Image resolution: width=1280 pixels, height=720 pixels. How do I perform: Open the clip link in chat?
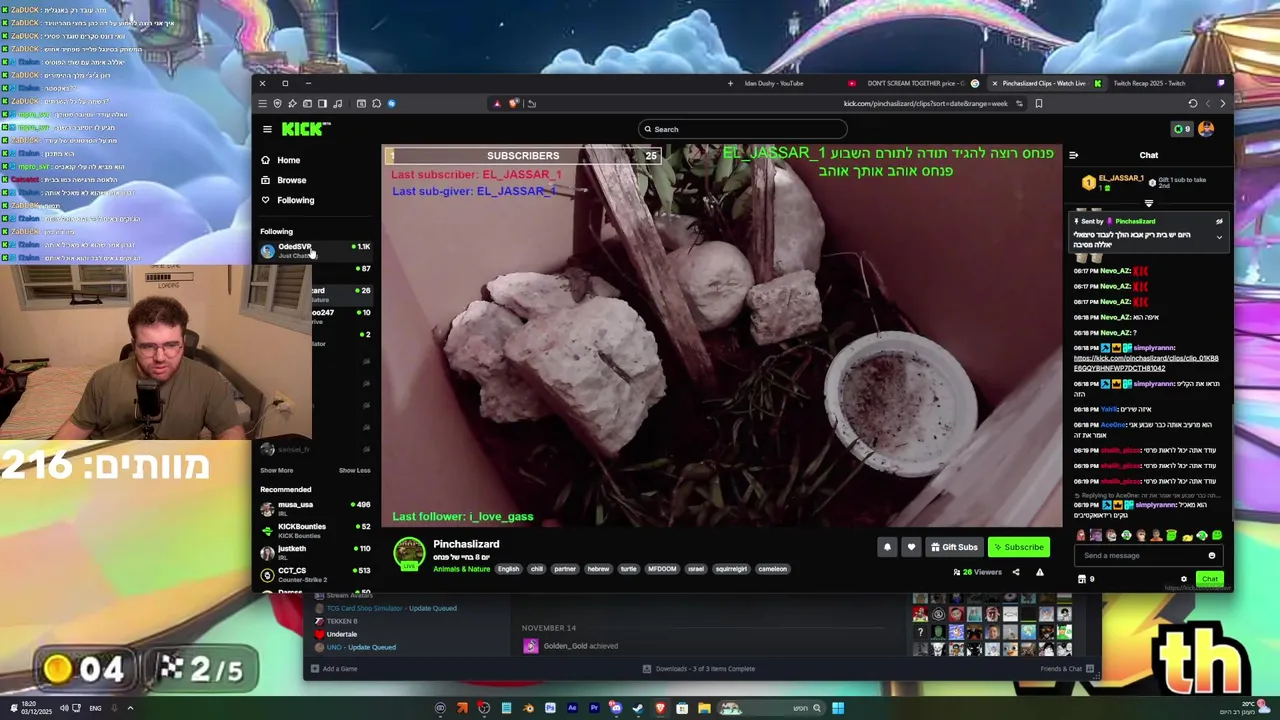pos(1146,362)
